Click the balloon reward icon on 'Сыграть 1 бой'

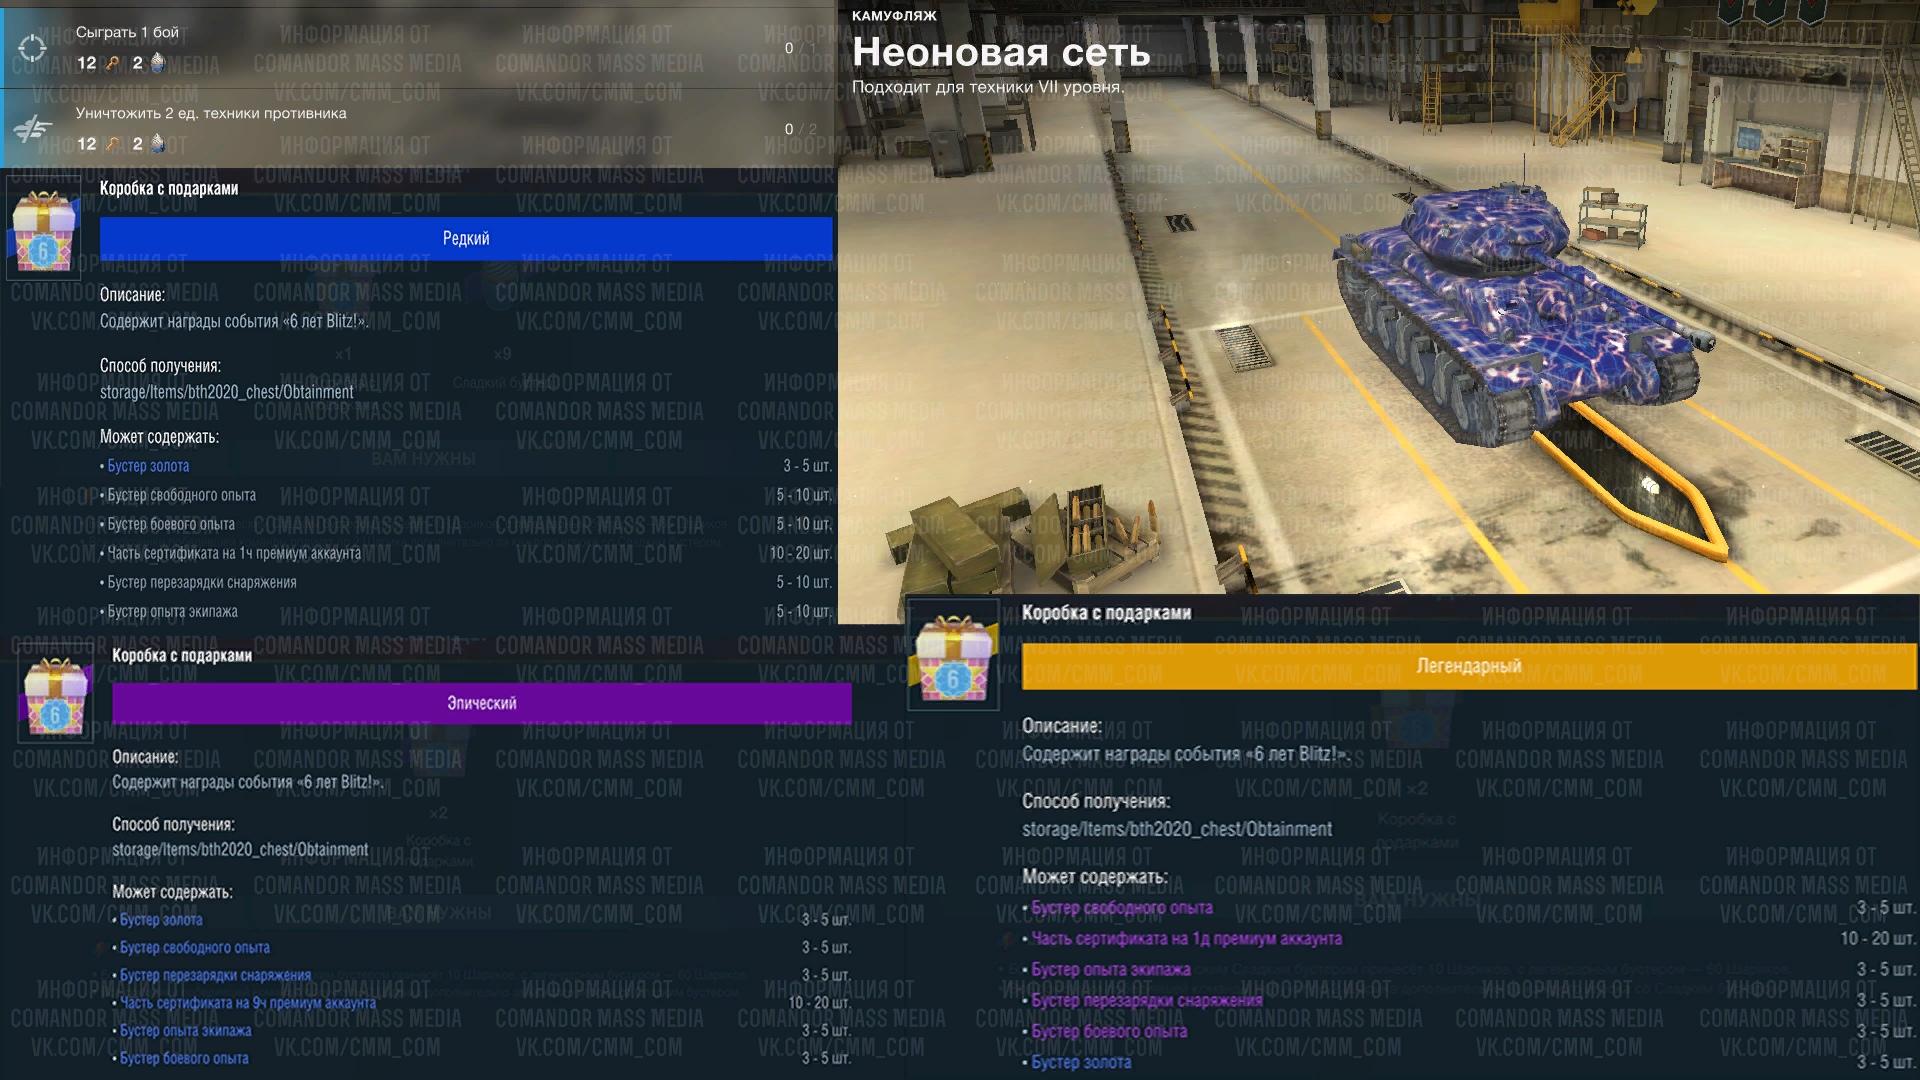pos(158,63)
